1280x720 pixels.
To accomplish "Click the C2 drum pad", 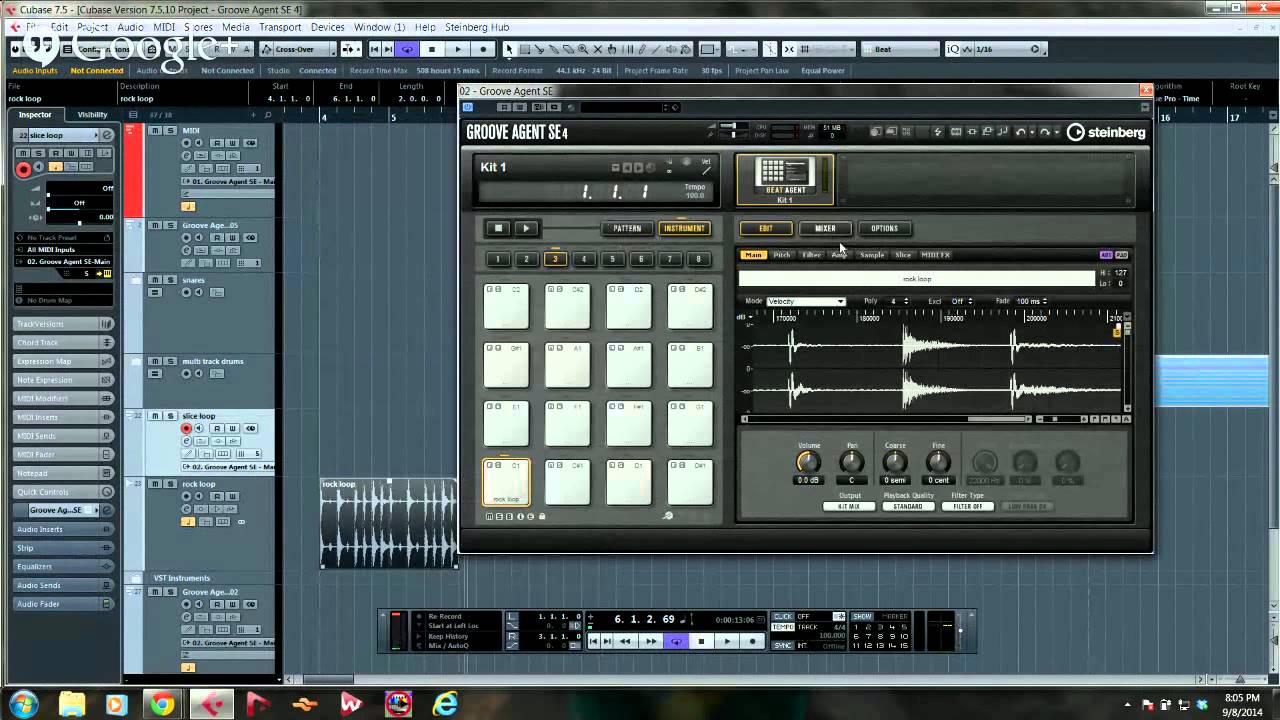I will 506,306.
